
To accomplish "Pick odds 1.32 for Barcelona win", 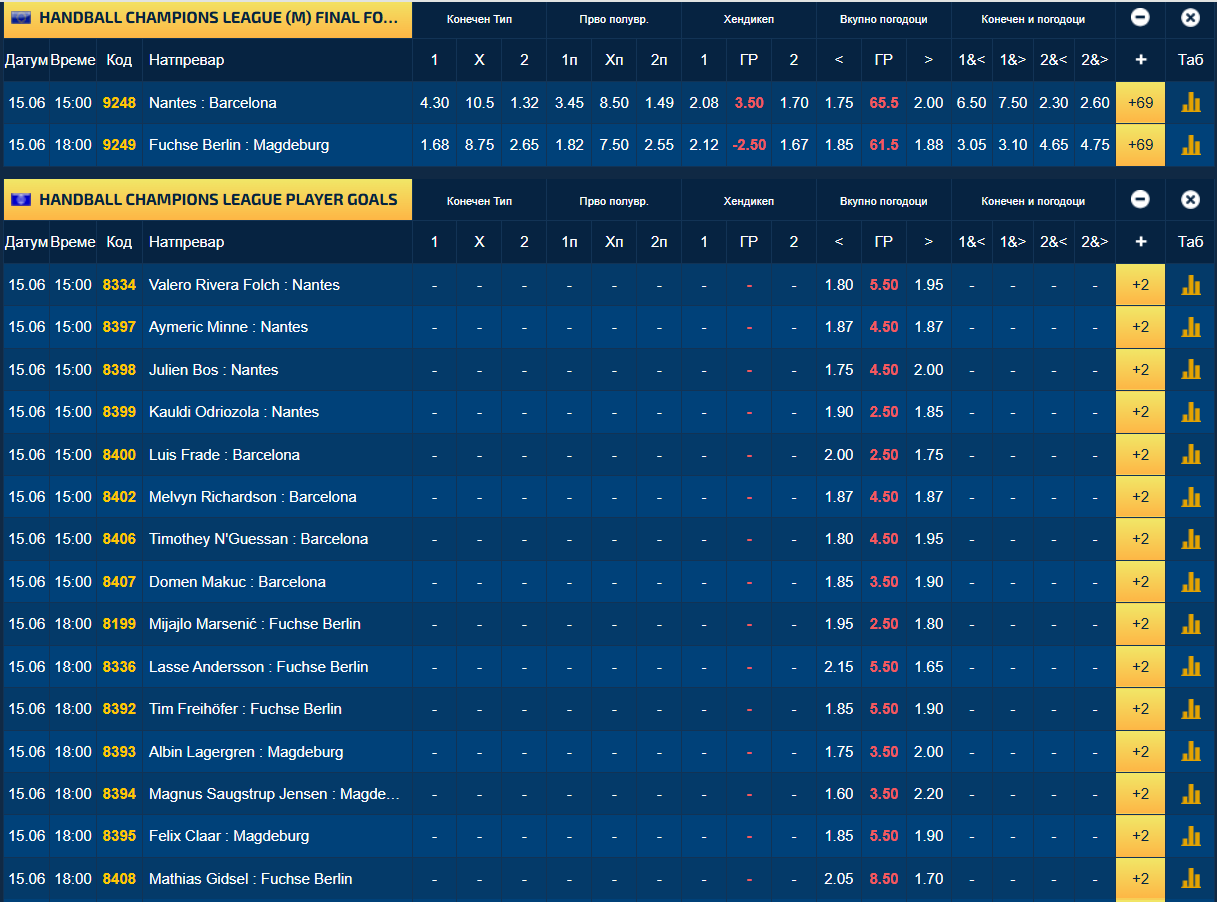I will pos(524,103).
